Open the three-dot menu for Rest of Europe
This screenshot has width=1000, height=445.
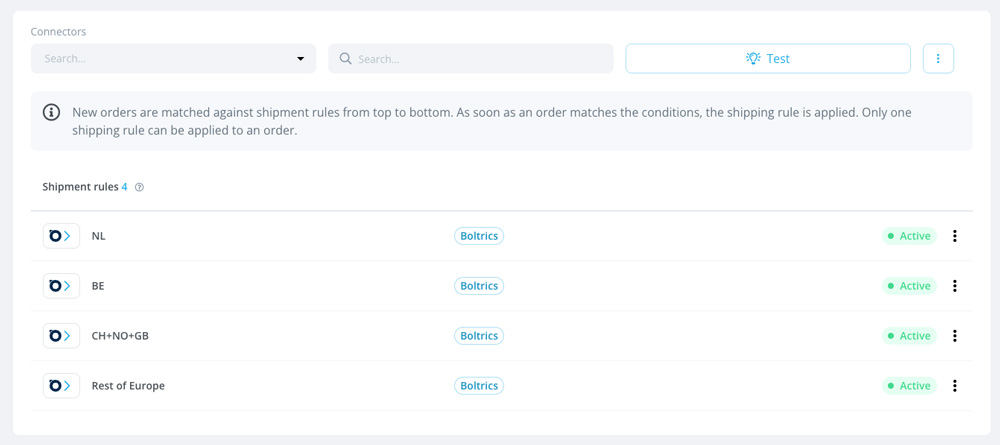955,386
